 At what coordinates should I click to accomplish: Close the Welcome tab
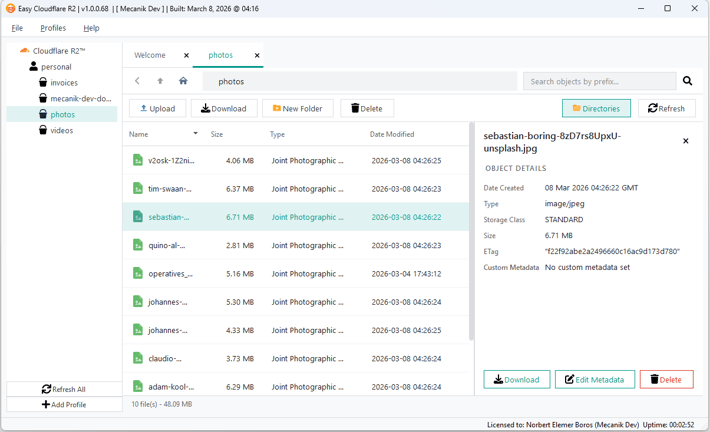[186, 55]
